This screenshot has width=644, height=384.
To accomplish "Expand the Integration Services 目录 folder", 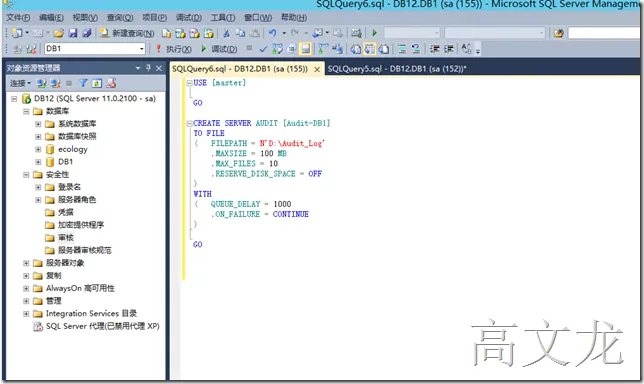I will [26, 314].
